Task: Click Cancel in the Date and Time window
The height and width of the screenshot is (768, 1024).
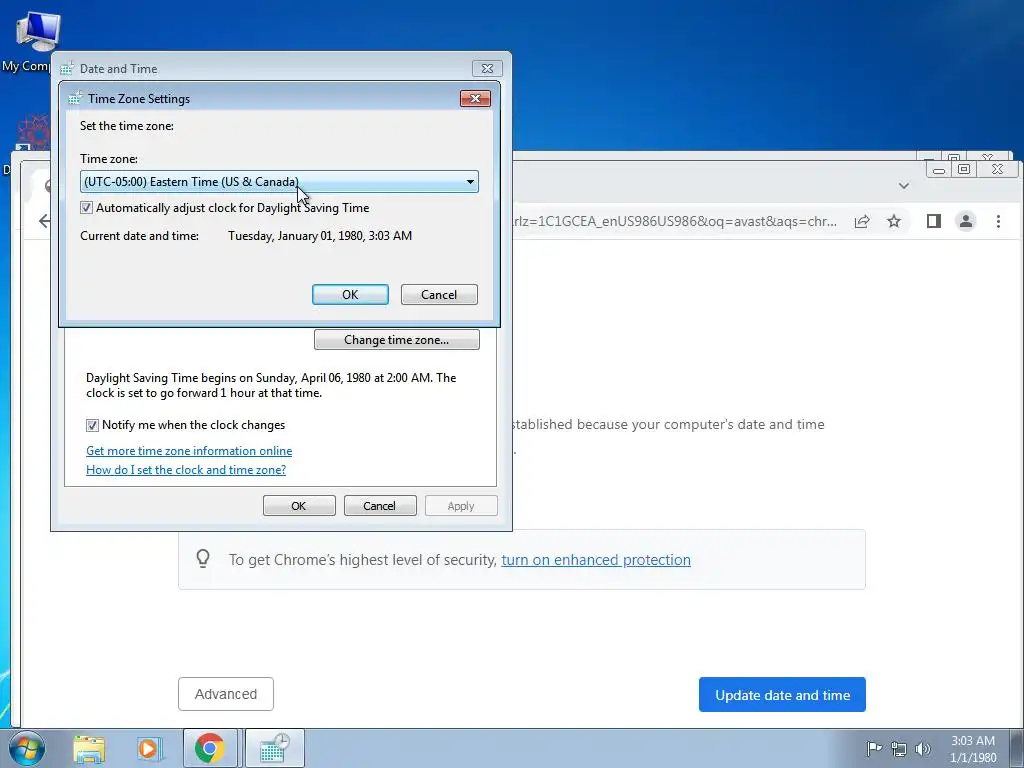Action: [380, 505]
